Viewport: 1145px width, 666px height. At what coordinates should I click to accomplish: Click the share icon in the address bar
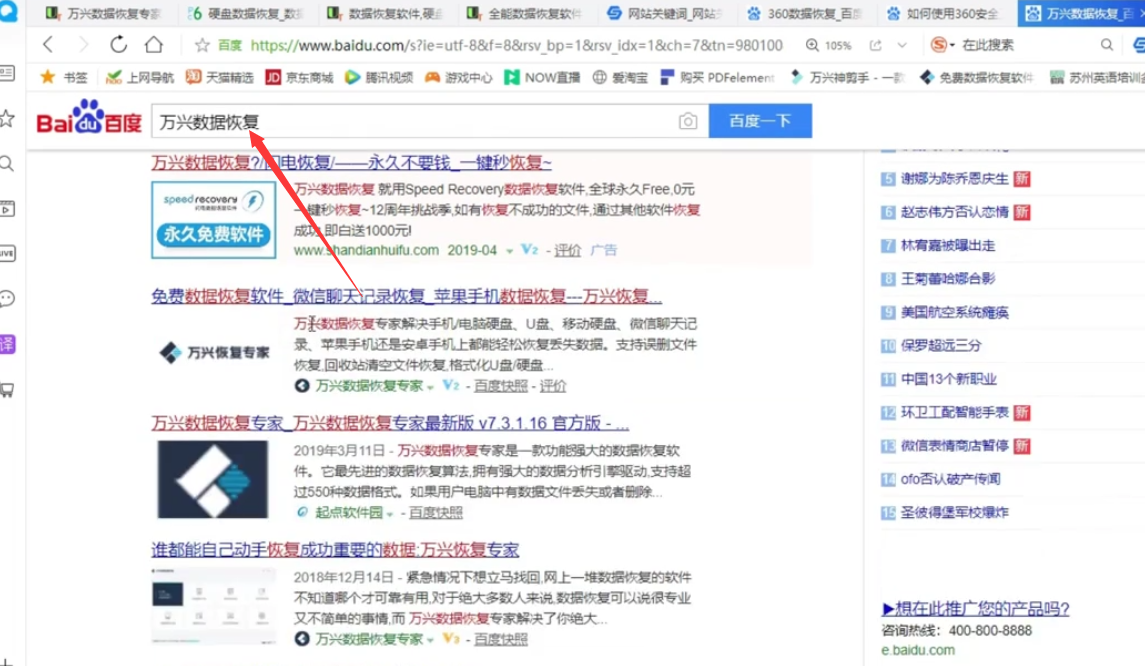click(x=876, y=45)
